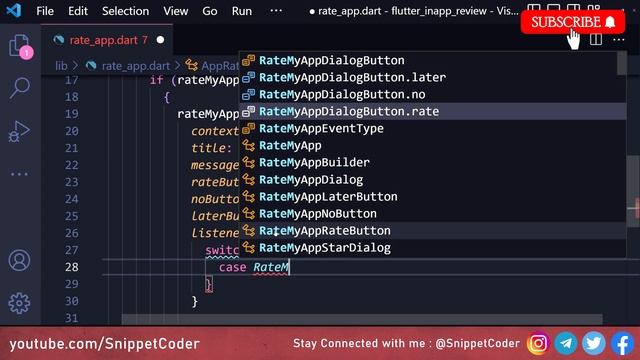Viewport: 640px width, 360px height.
Task: Open the Run menu
Action: [242, 11]
